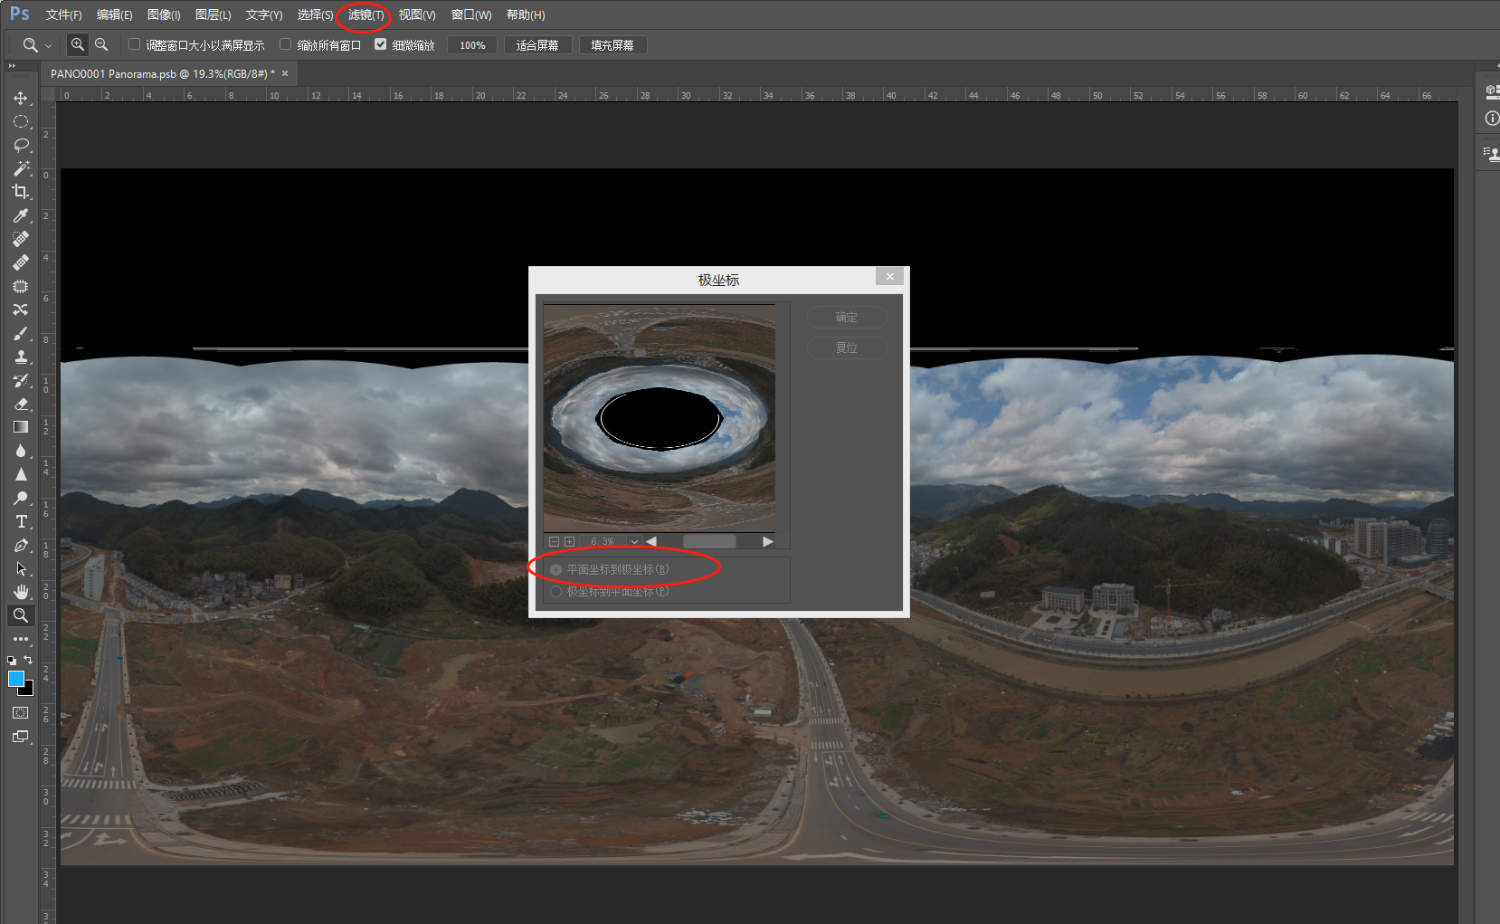1500x924 pixels.
Task: Open the 图层 menu
Action: 212,15
